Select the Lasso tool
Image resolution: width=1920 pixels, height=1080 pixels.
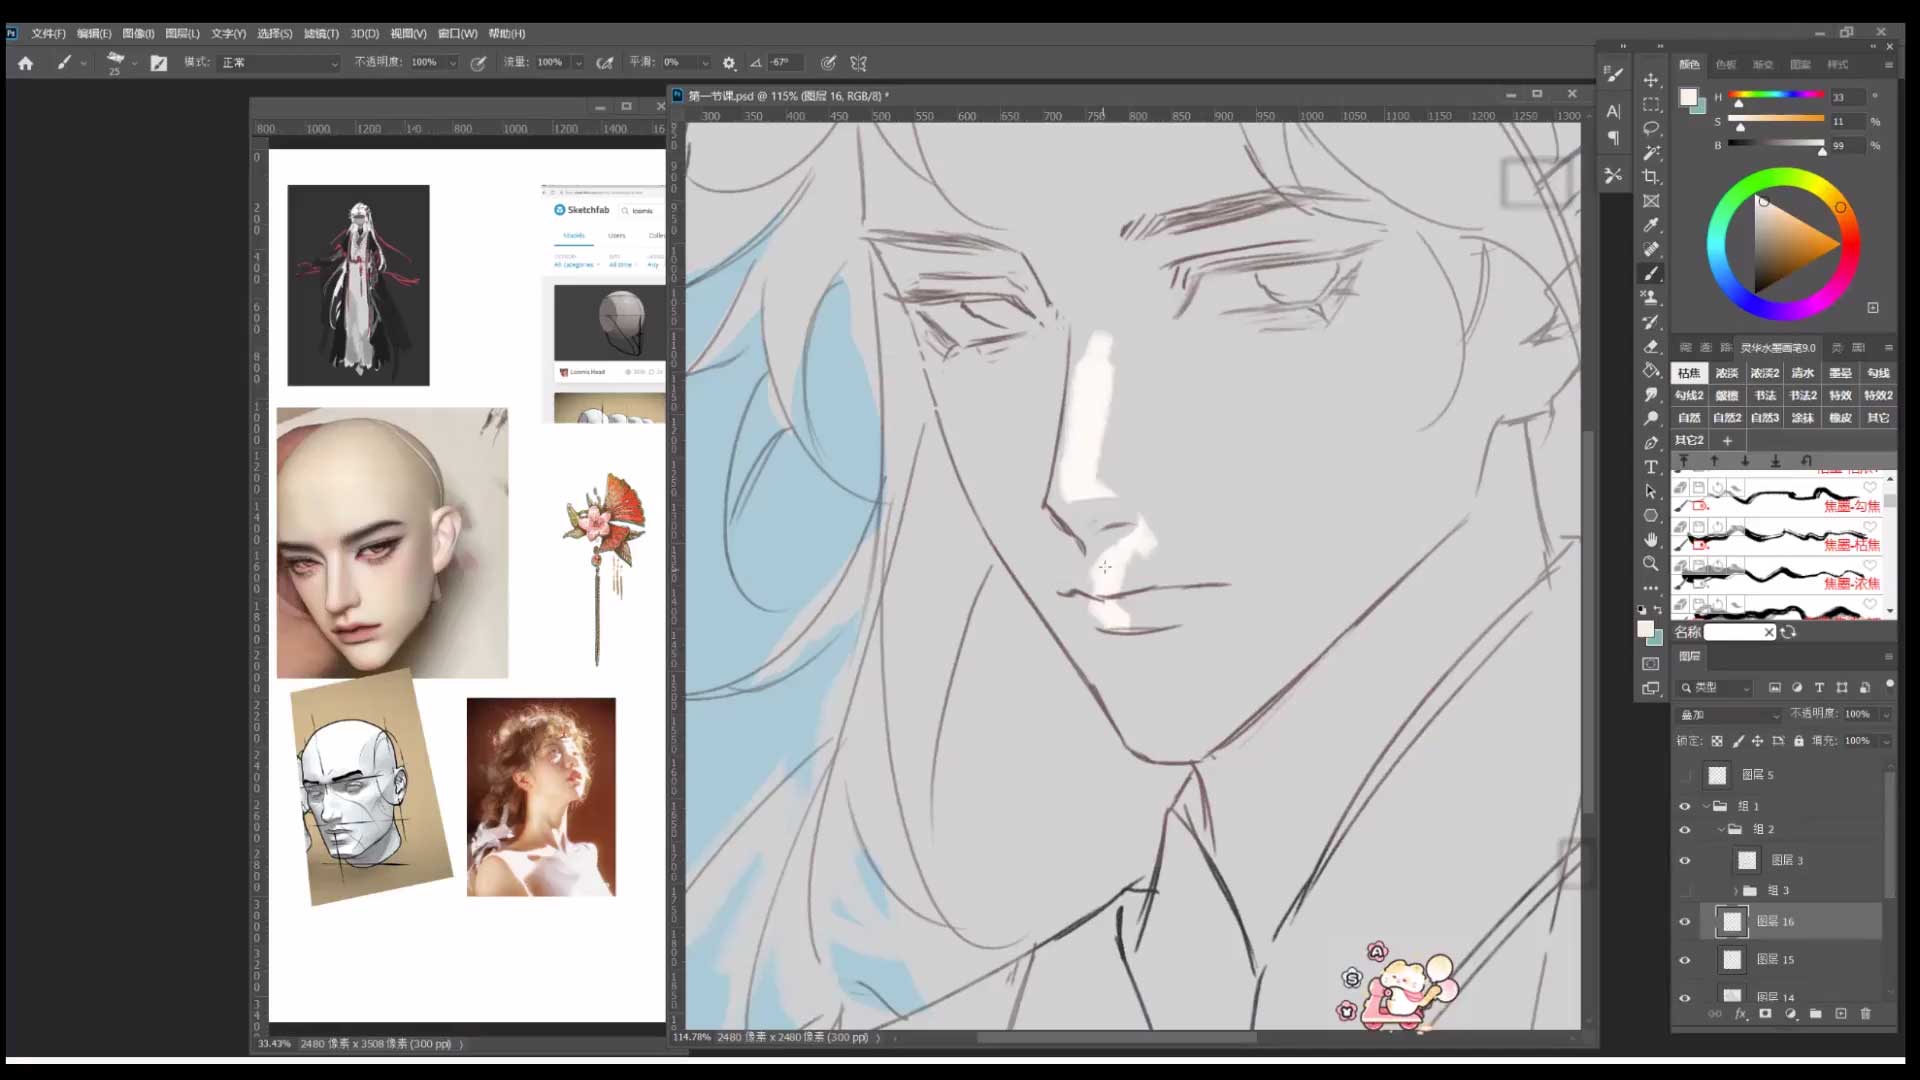(1651, 128)
